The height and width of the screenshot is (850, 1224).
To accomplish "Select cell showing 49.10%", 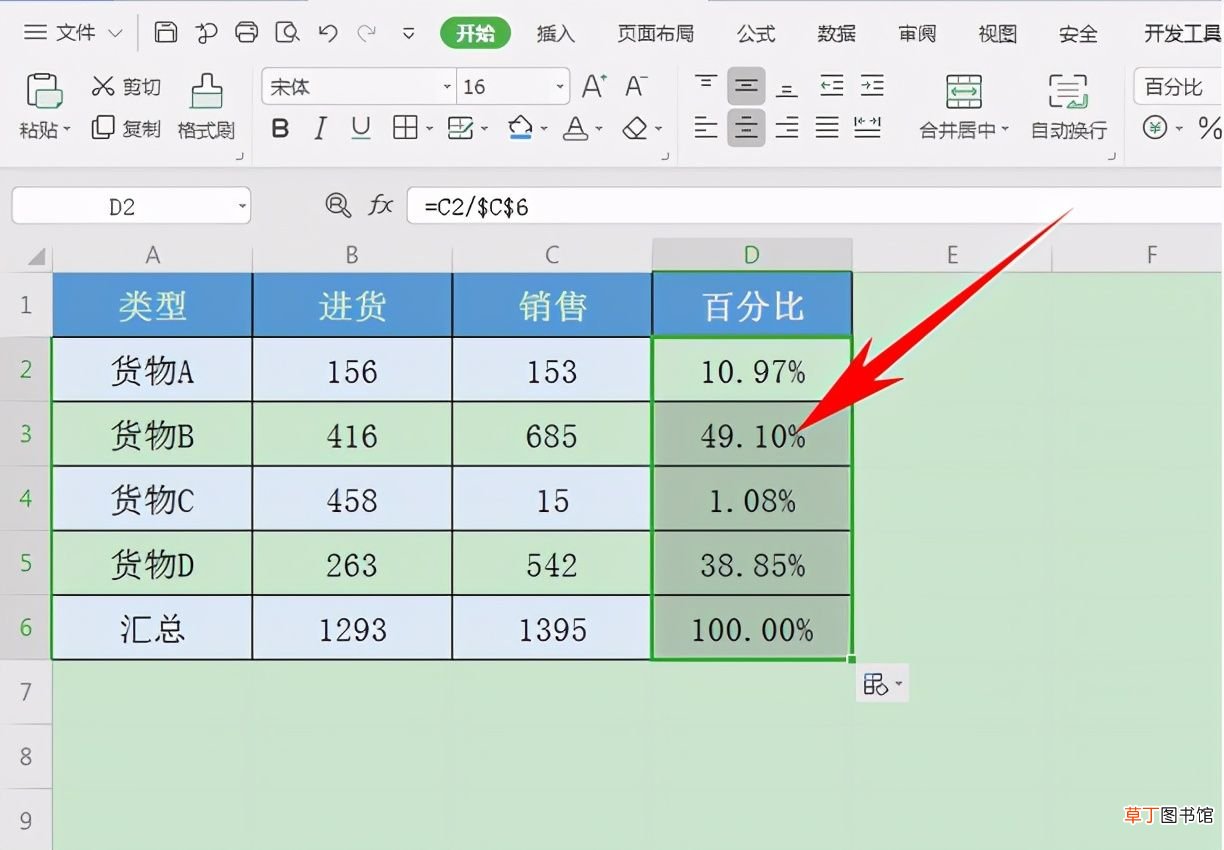I will [x=752, y=435].
